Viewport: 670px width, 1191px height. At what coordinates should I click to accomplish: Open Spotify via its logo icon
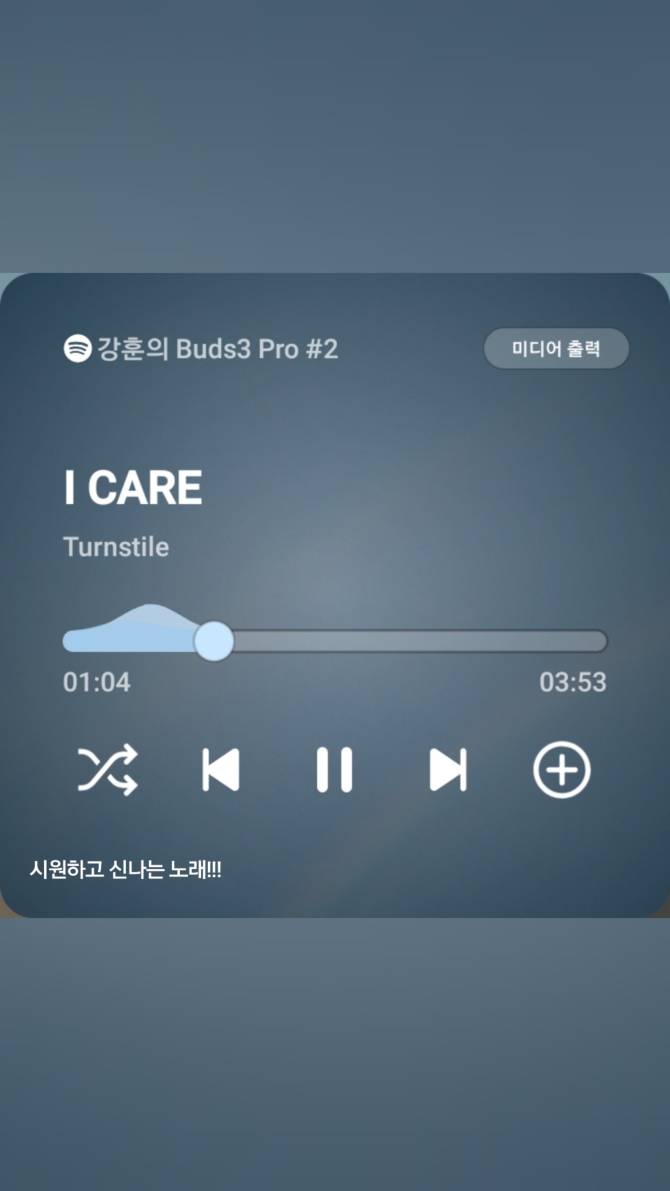tap(77, 349)
